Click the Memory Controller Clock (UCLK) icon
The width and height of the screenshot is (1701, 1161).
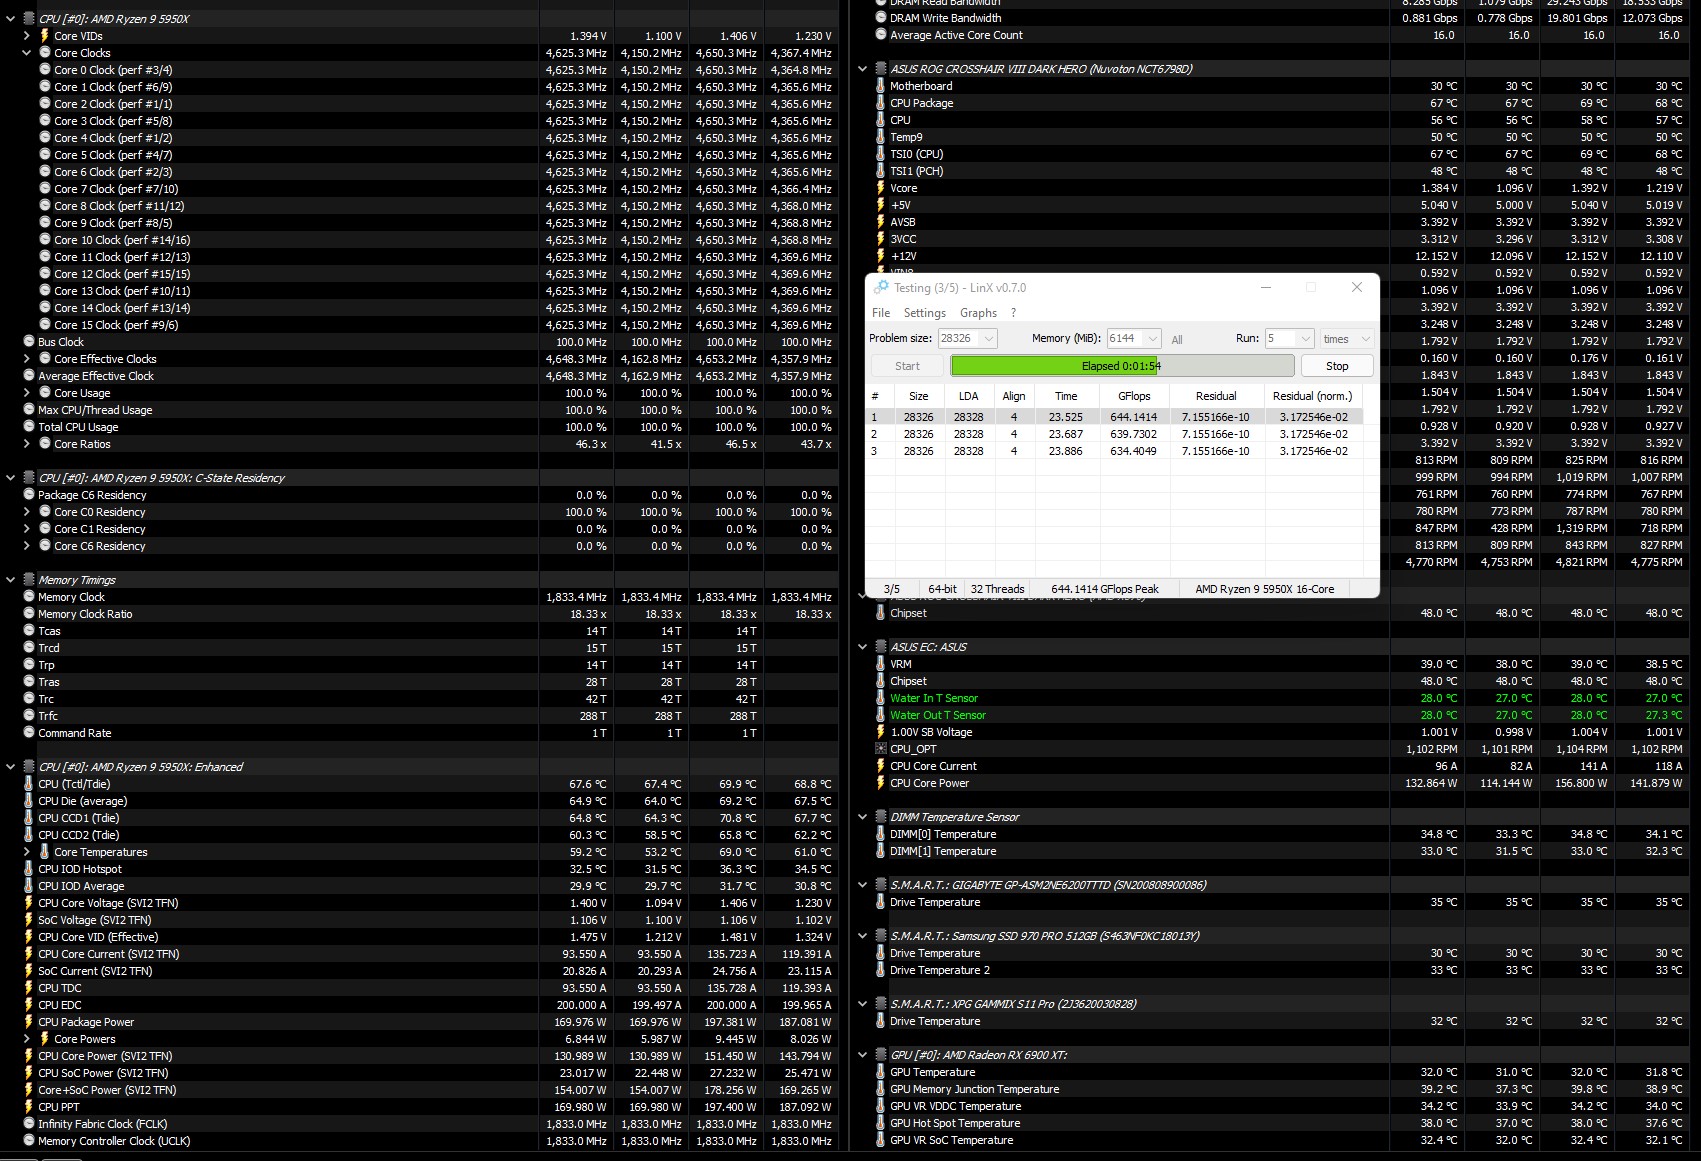pos(29,1141)
